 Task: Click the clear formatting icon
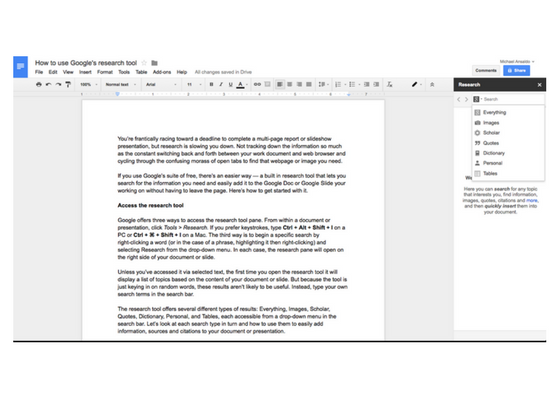tap(390, 84)
